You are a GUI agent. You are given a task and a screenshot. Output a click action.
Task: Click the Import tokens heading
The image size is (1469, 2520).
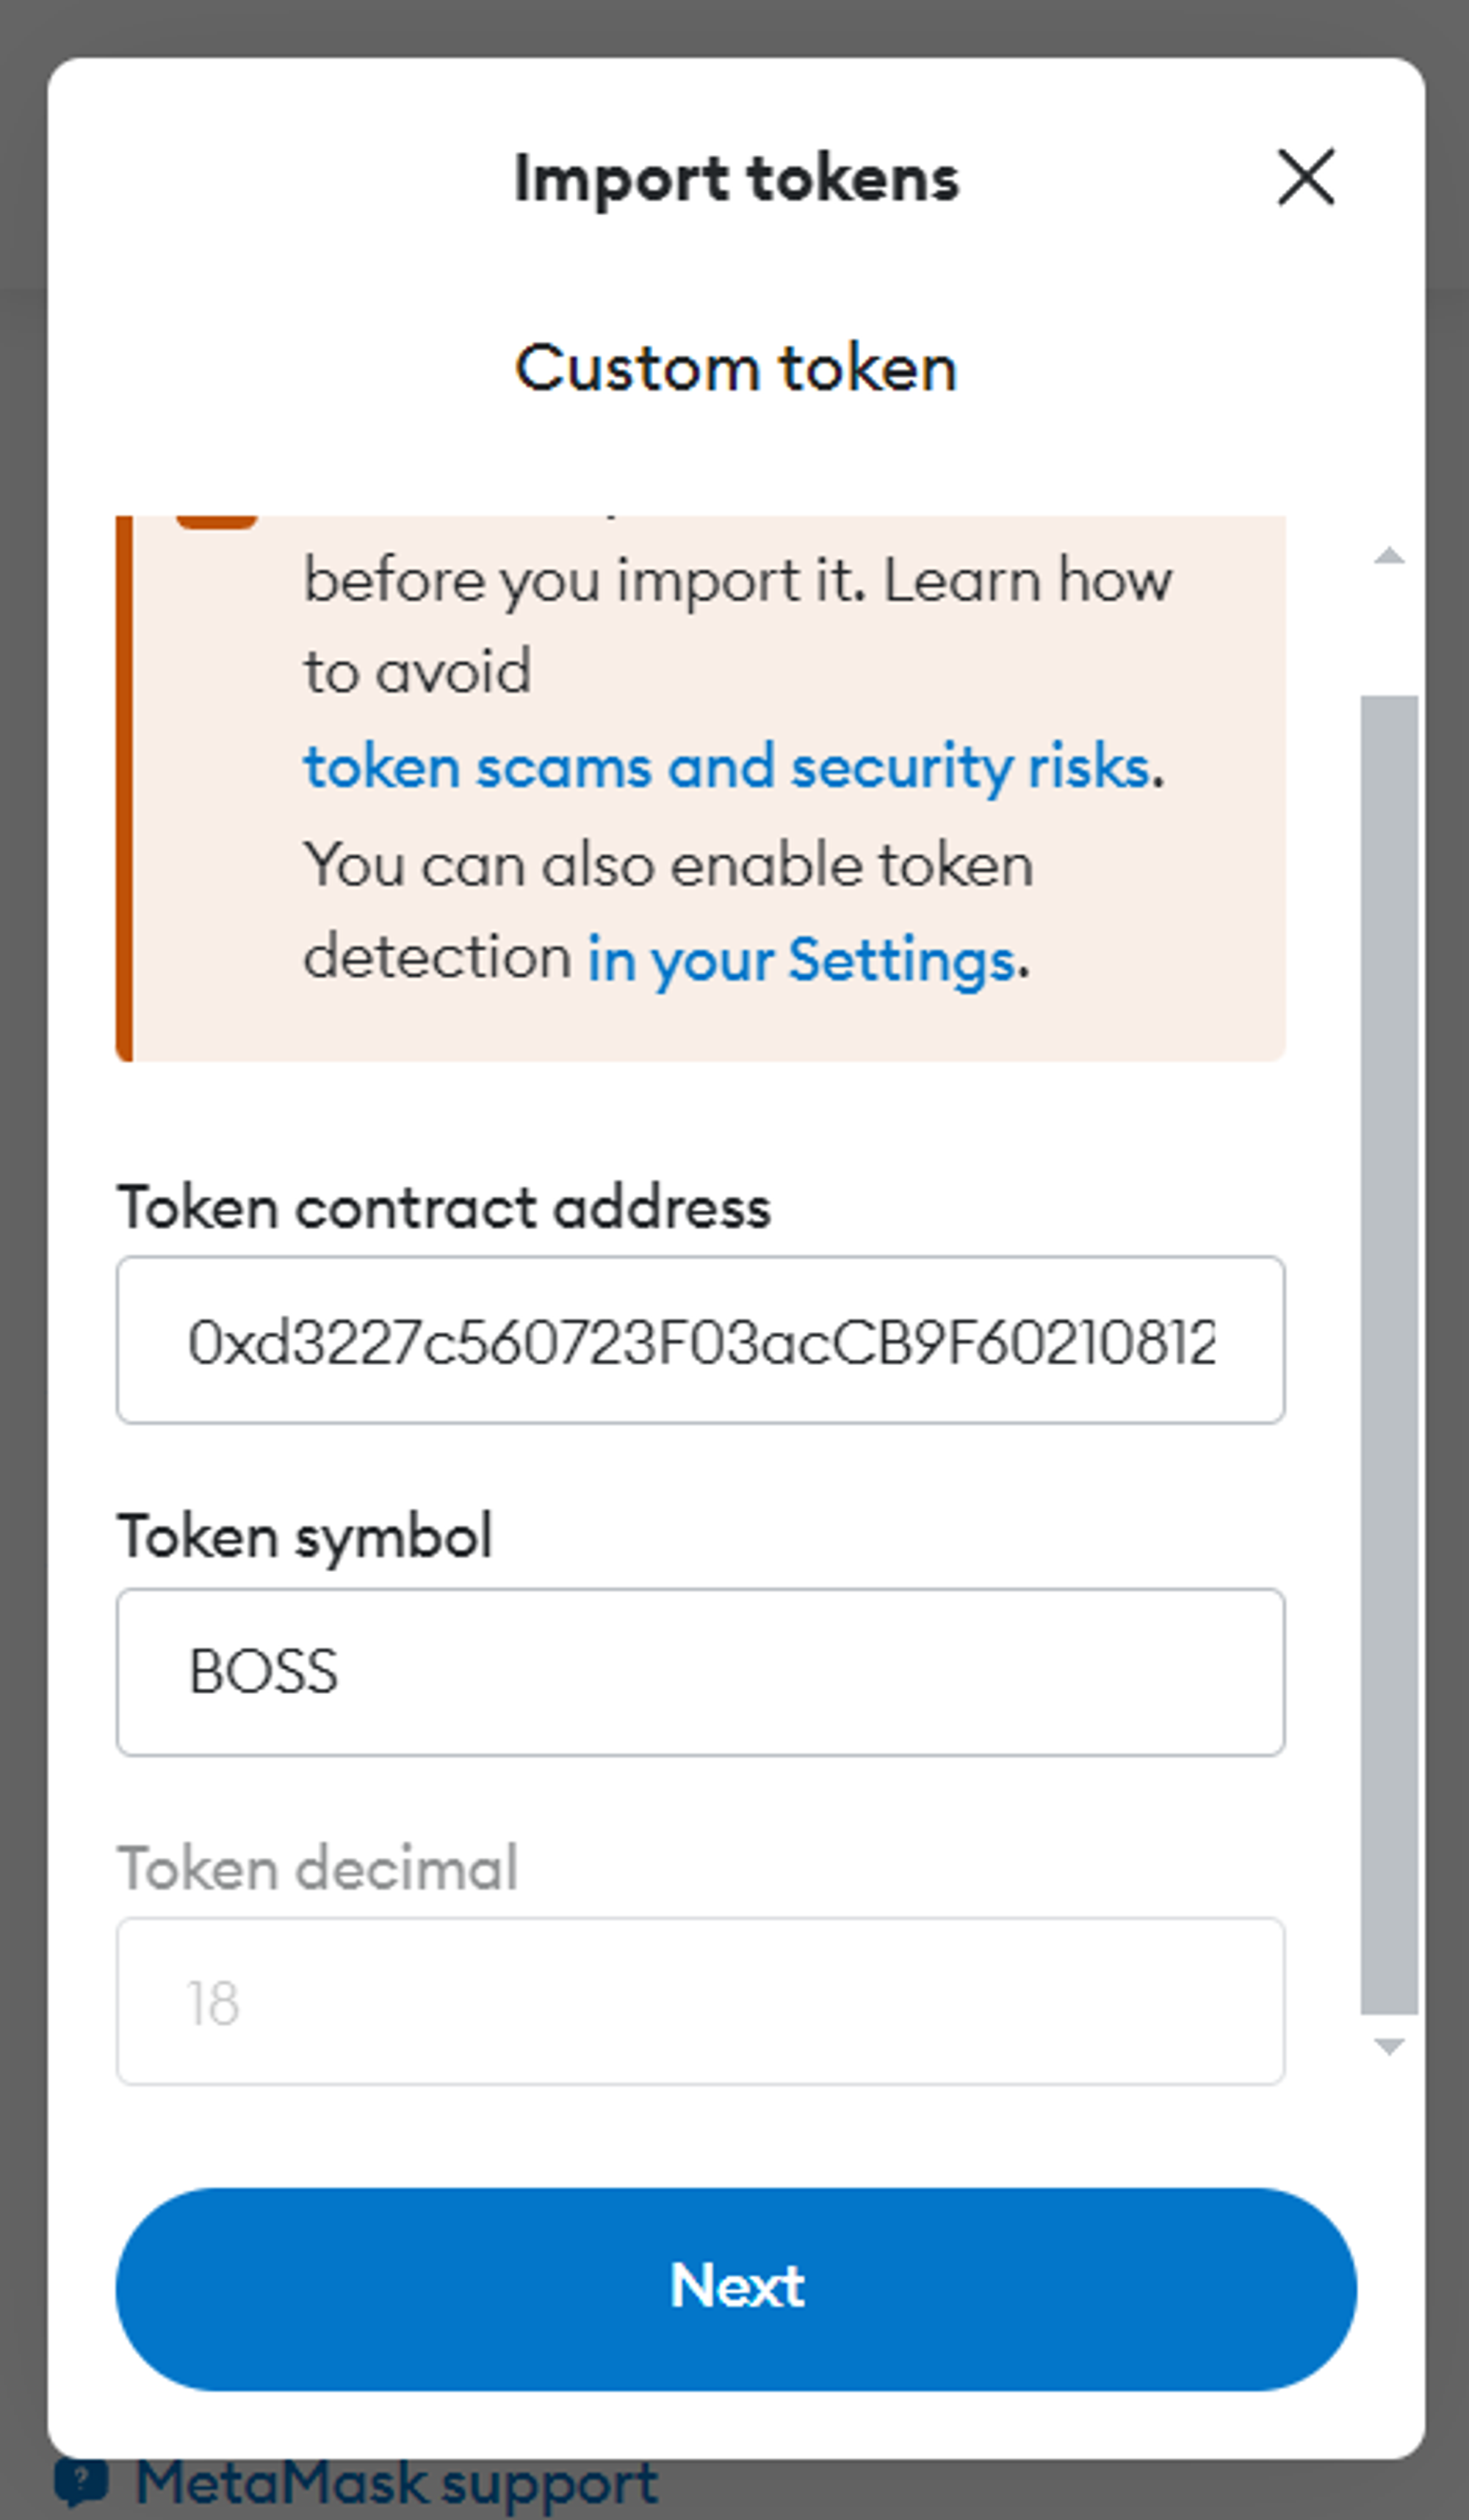(x=736, y=179)
